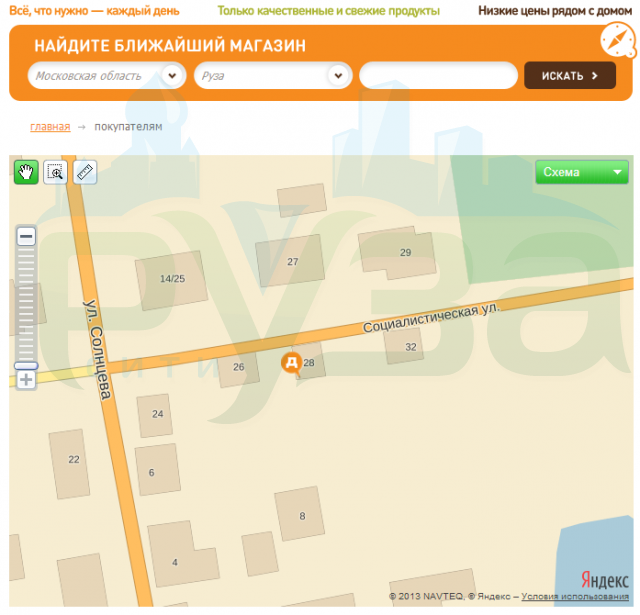Go to главная breadcrumb link
Viewport: 640px width, 615px height.
click(x=50, y=127)
